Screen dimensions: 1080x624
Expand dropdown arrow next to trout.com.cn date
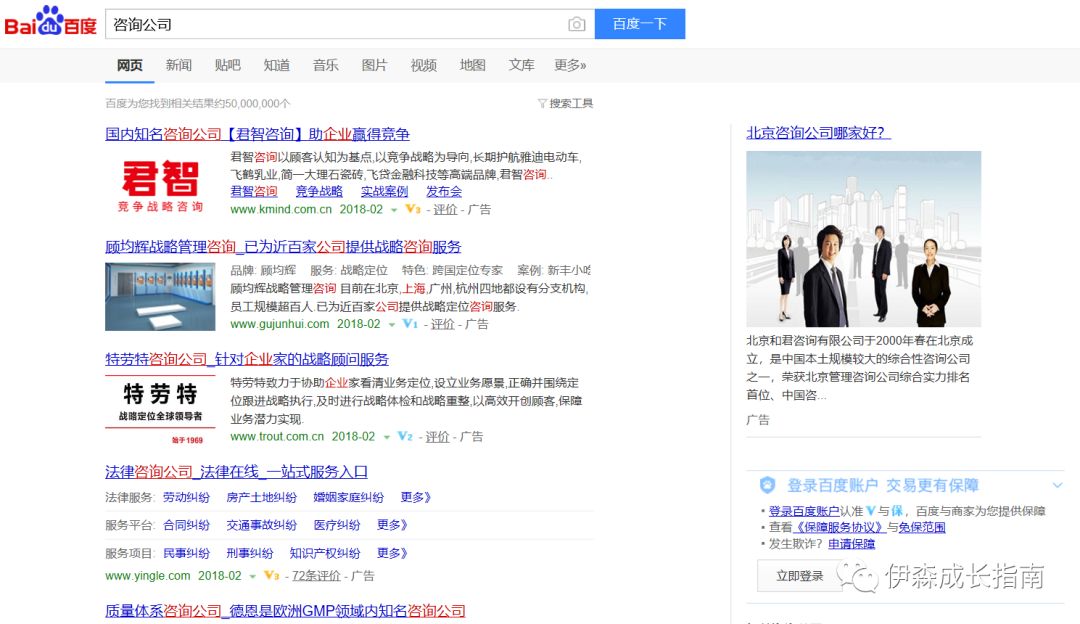click(386, 437)
